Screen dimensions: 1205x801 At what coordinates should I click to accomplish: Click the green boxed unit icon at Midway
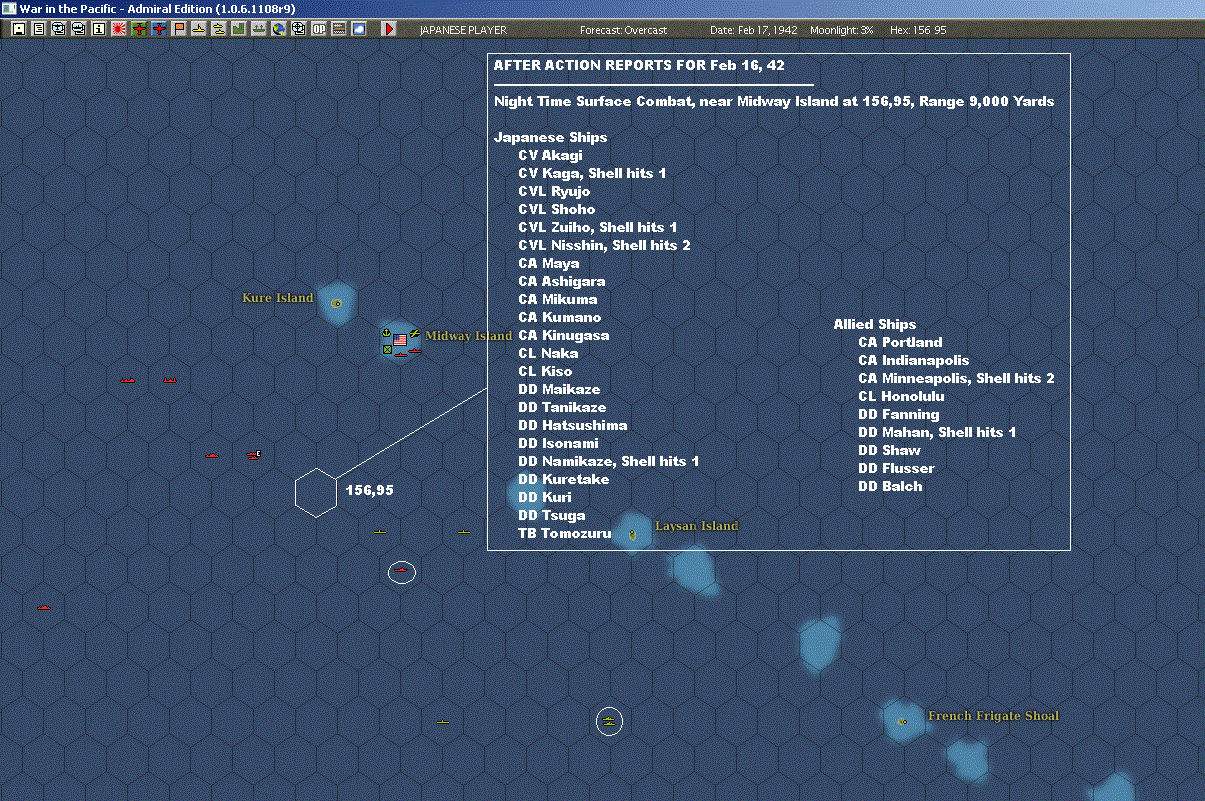point(387,349)
